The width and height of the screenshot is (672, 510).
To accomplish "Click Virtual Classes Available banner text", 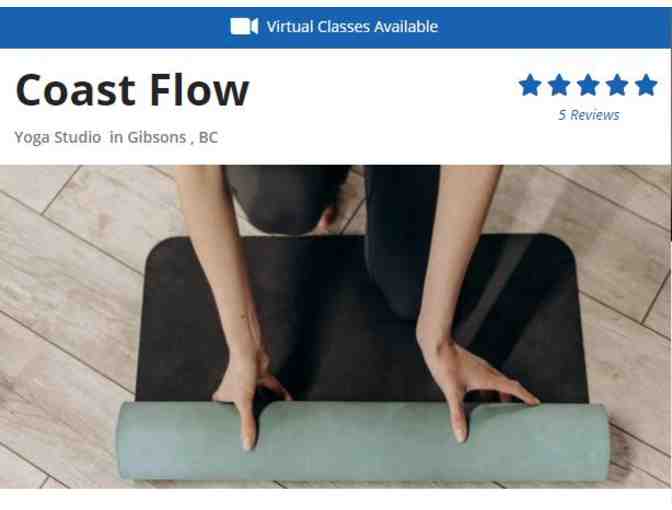I will click(x=352, y=27).
